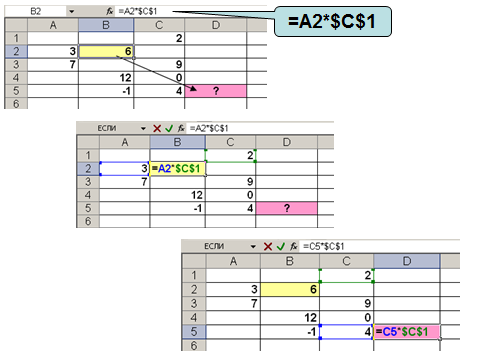Click pink cell D5 showing =C5*$C$1

(x=407, y=332)
